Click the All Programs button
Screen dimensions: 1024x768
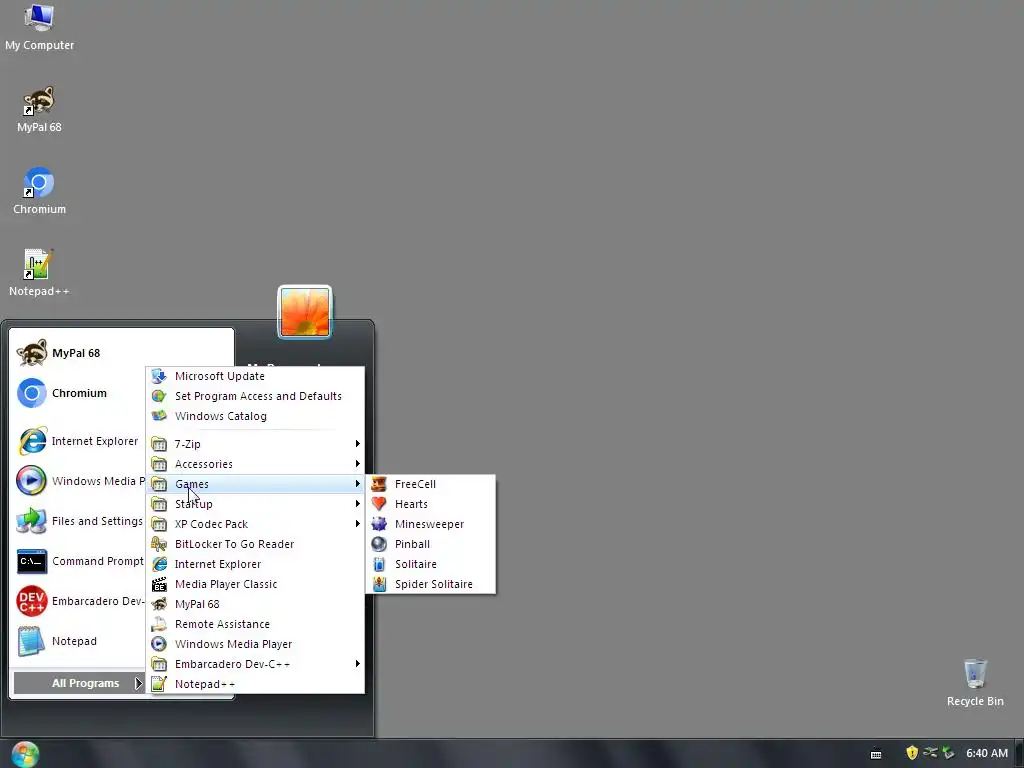79,683
